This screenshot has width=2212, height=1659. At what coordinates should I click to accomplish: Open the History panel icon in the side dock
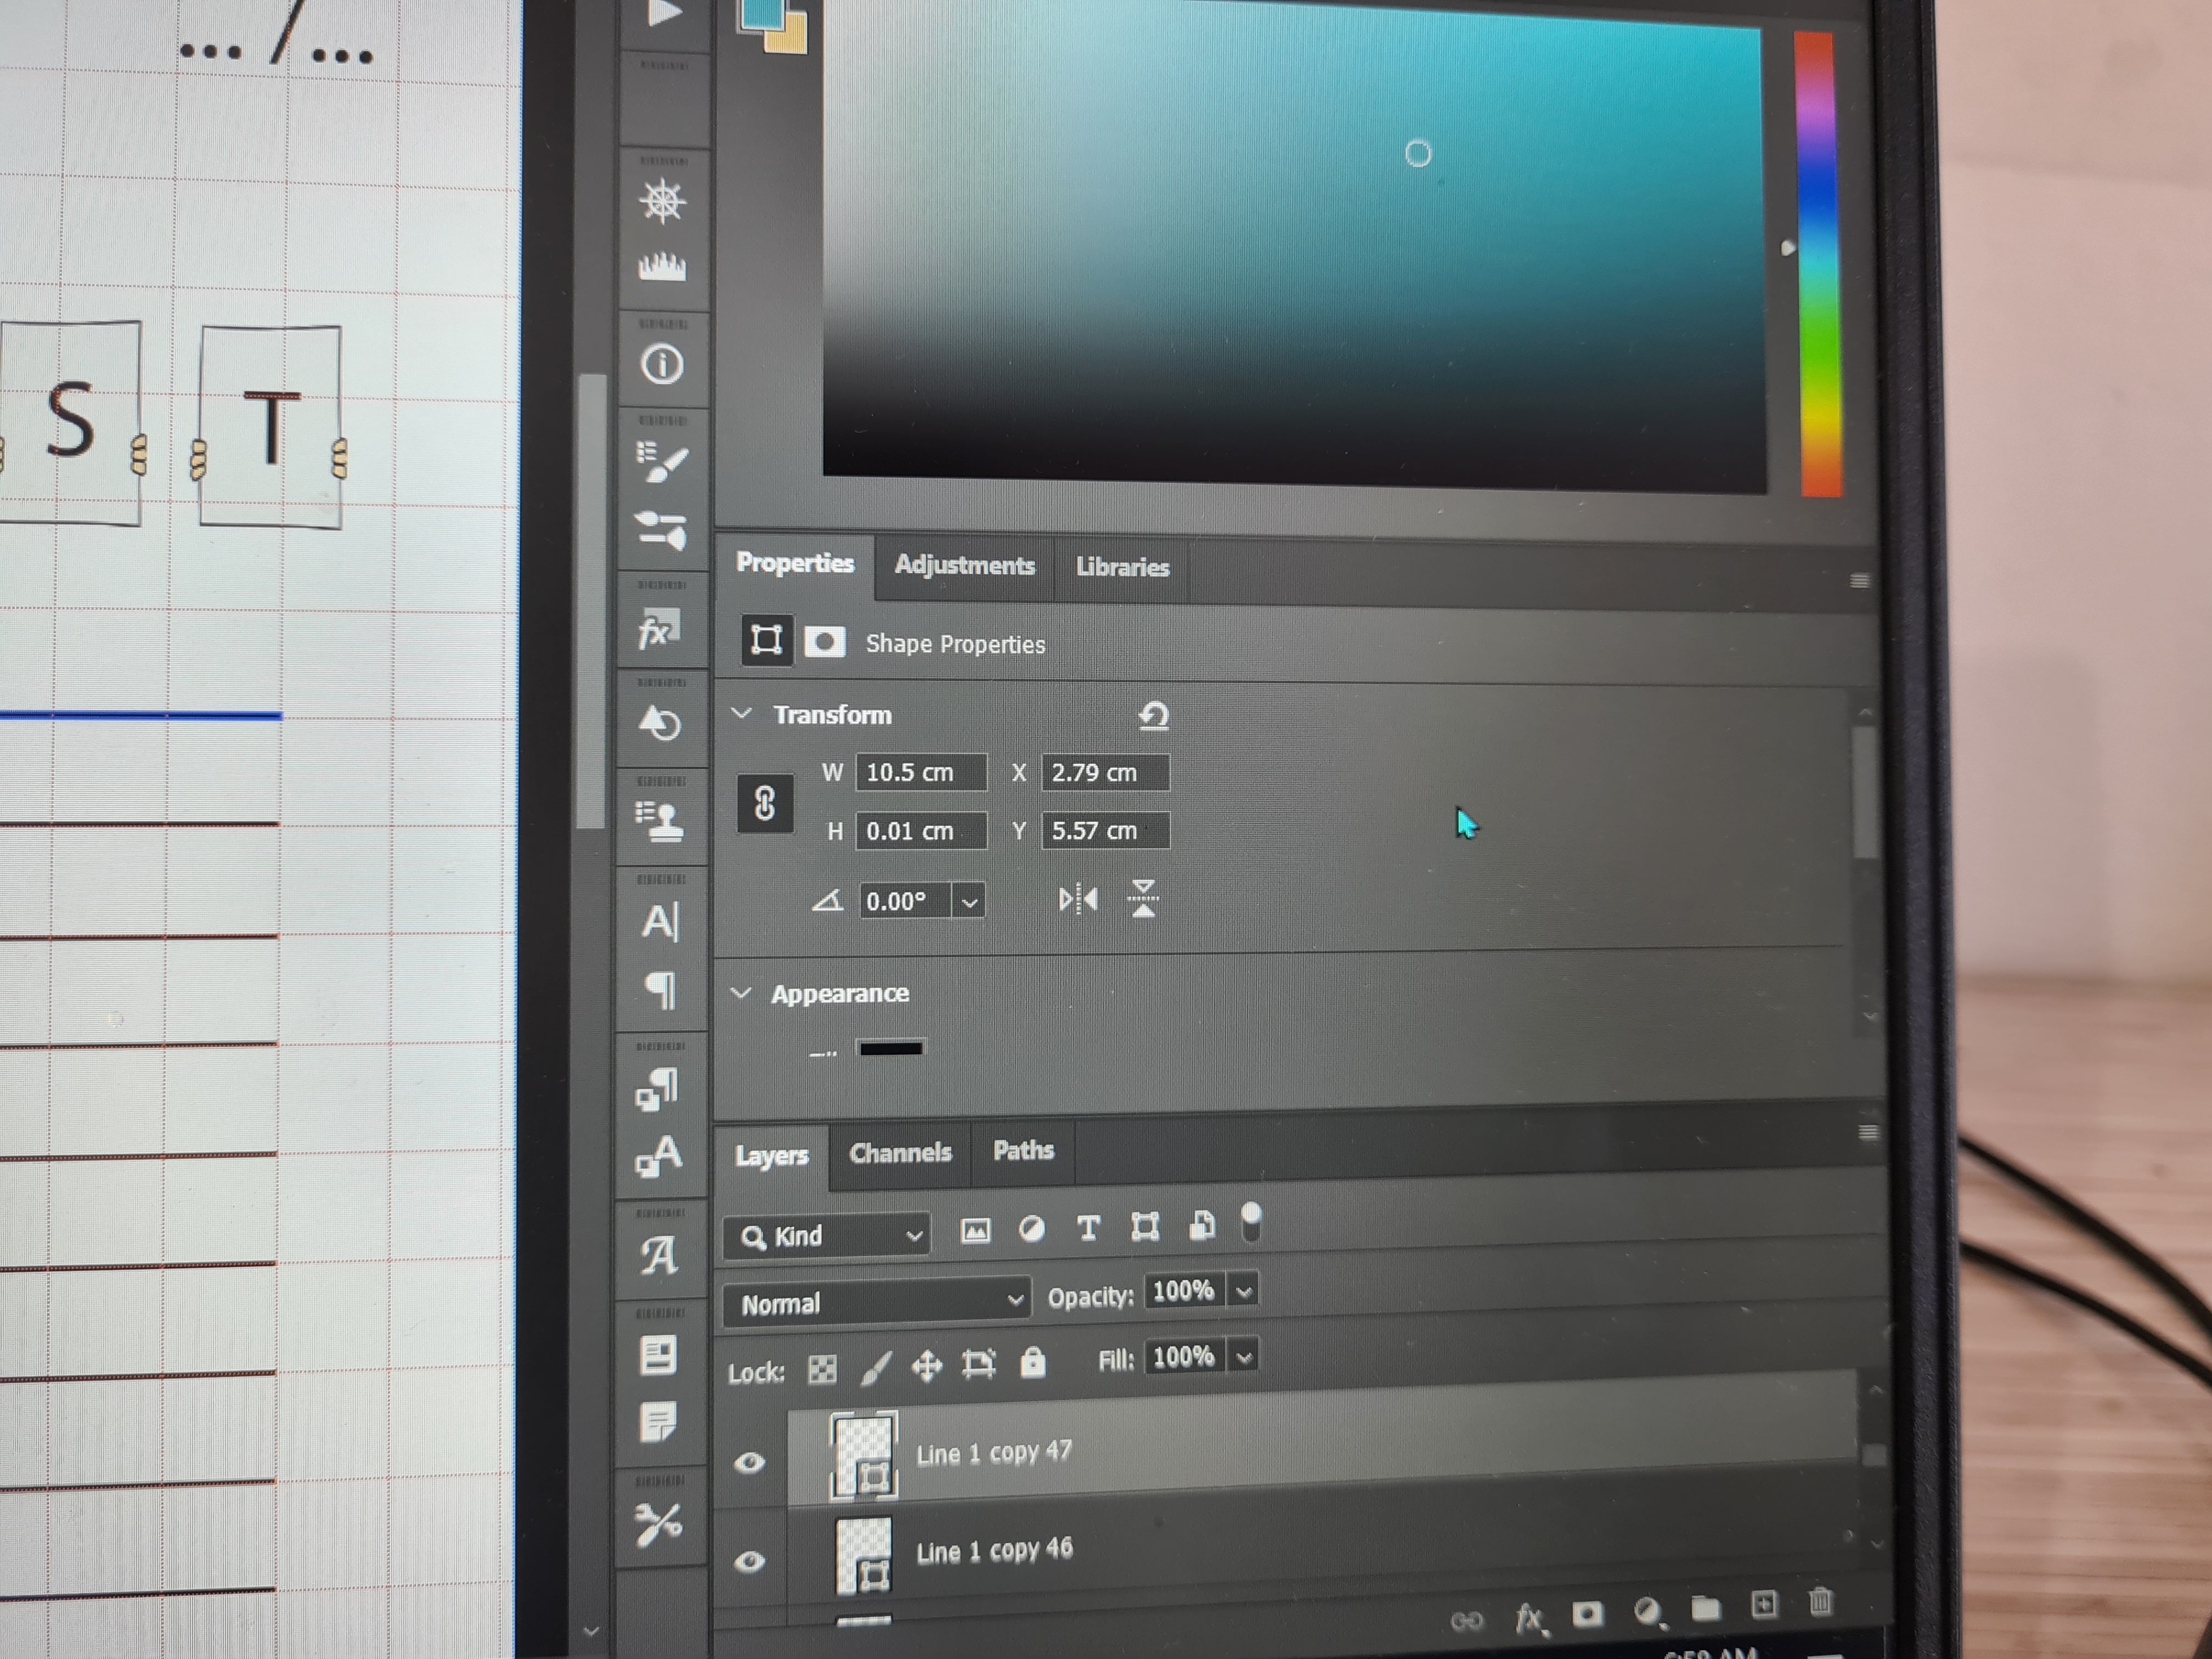(661, 722)
